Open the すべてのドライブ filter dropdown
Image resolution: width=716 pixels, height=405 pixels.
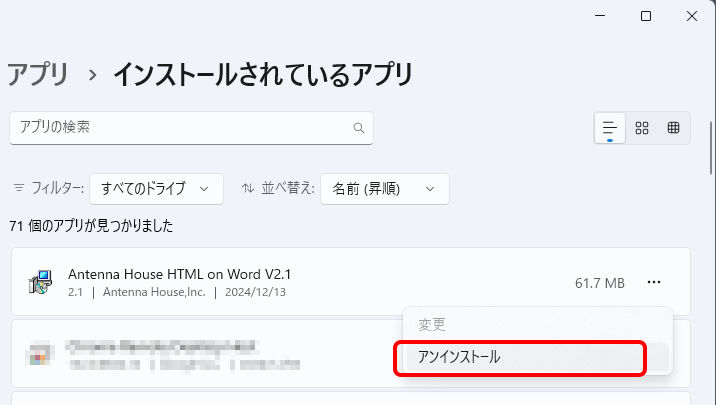pyautogui.click(x=156, y=189)
